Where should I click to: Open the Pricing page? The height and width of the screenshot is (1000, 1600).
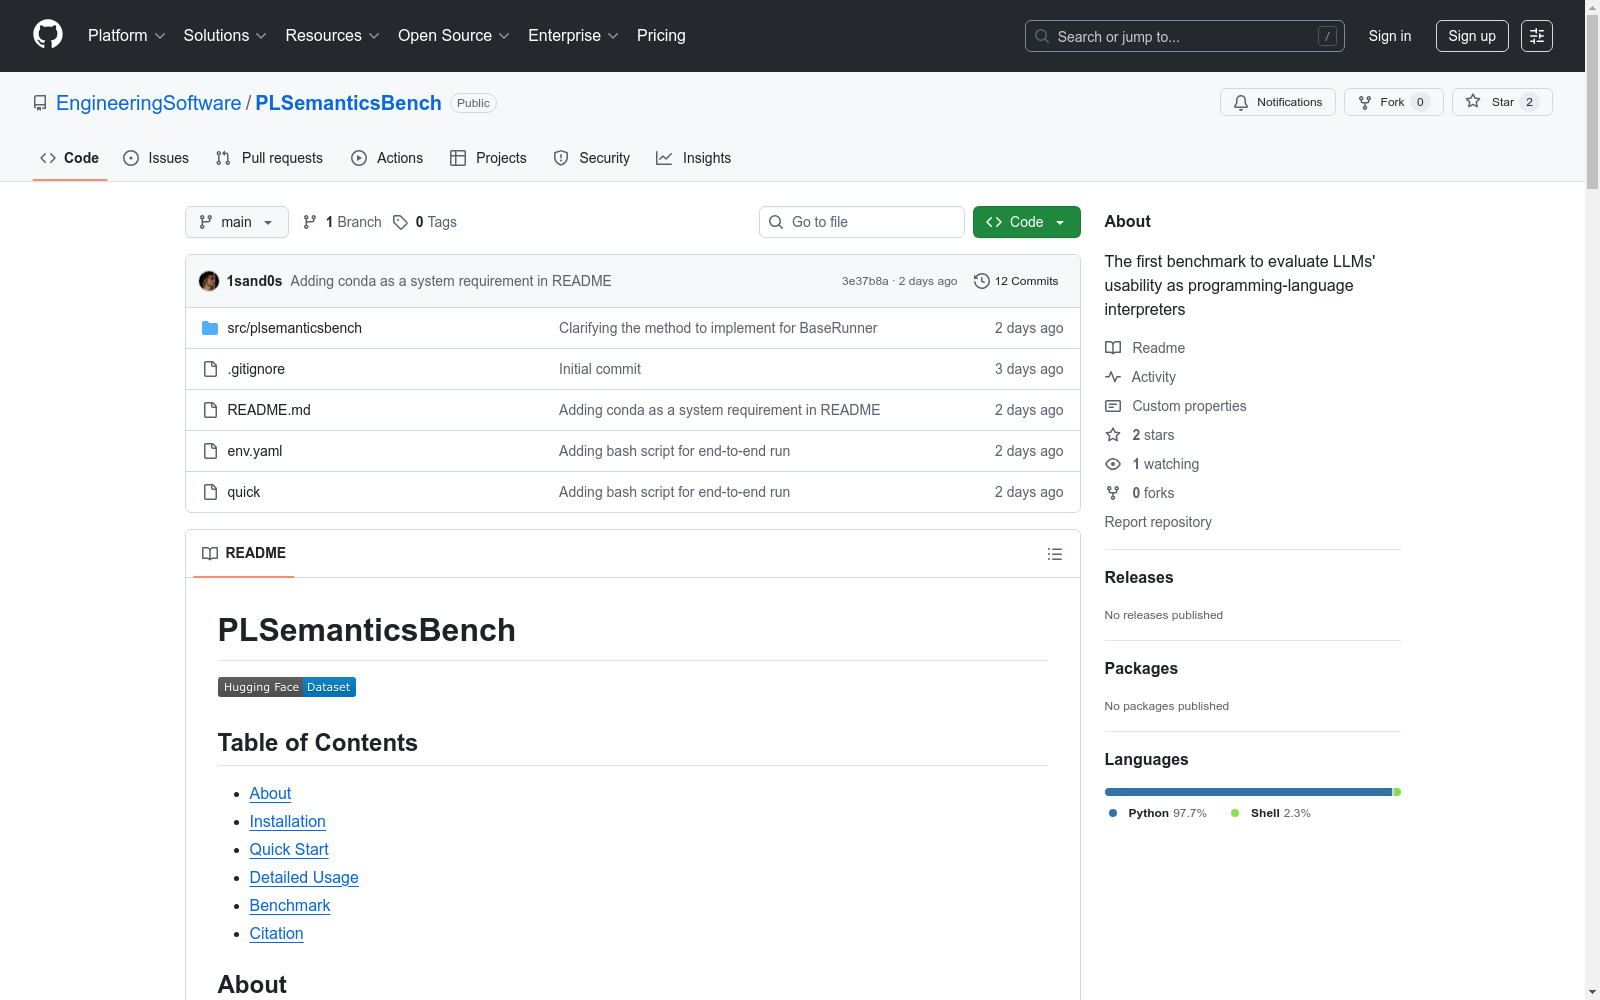[661, 36]
